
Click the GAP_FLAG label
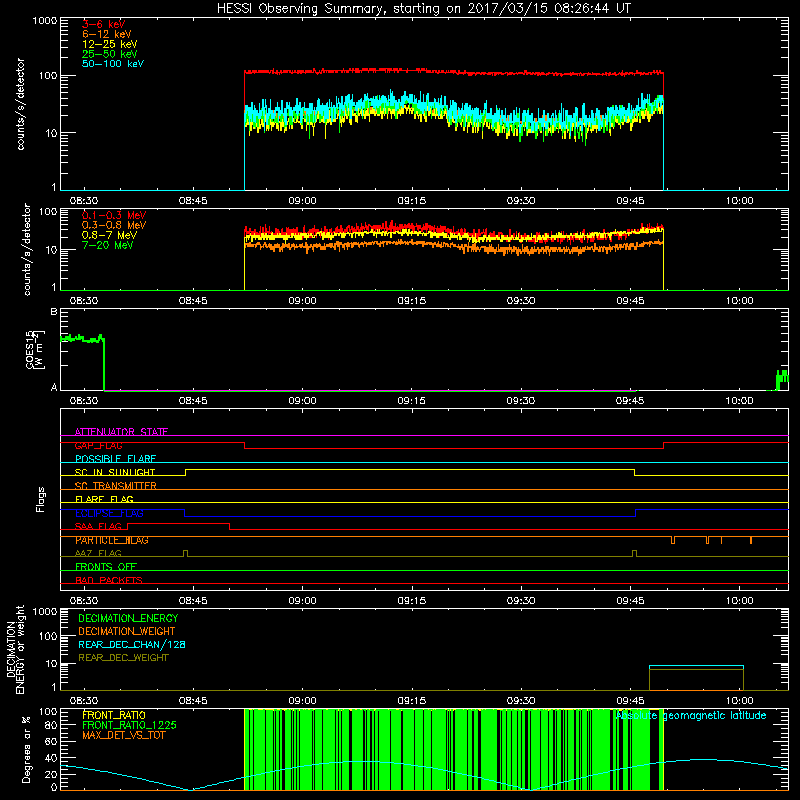coord(98,445)
